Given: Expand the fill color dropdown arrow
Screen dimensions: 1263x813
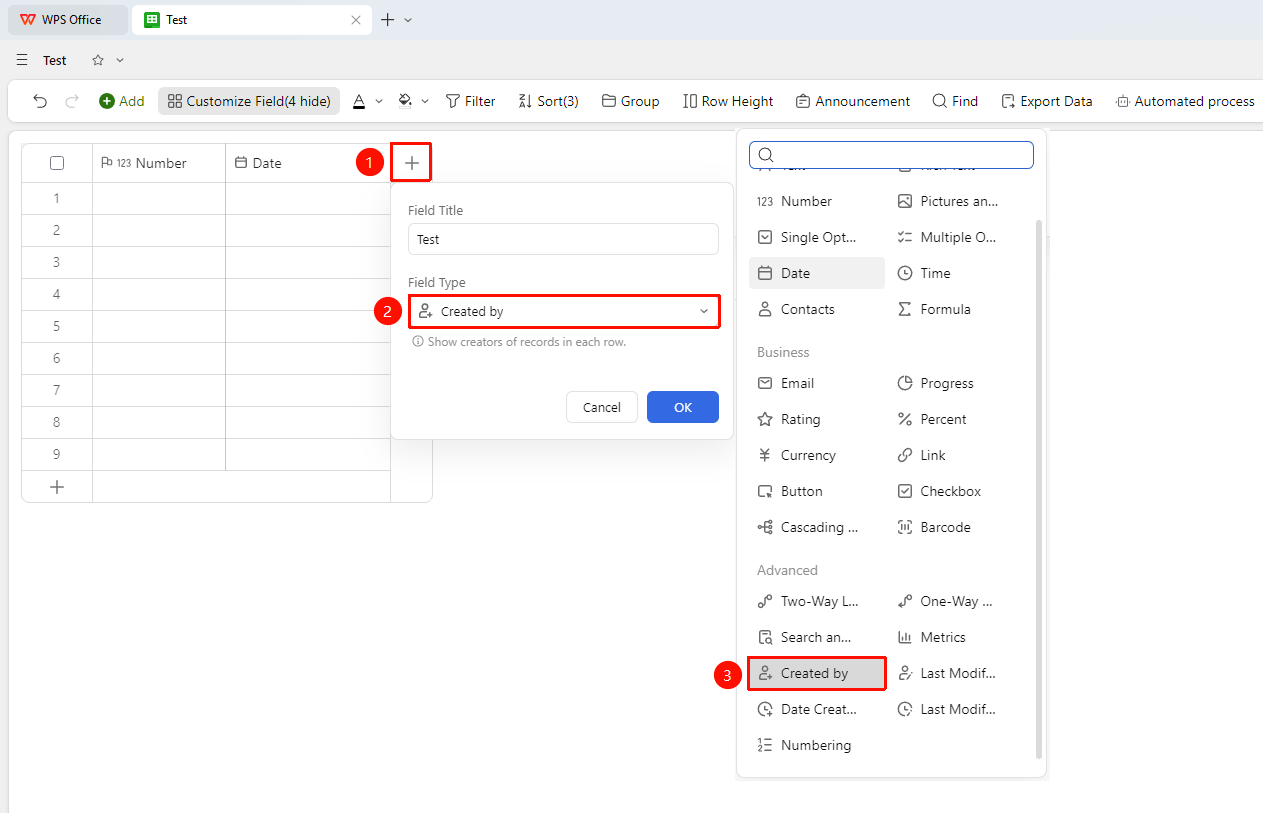Looking at the screenshot, I should pyautogui.click(x=425, y=101).
